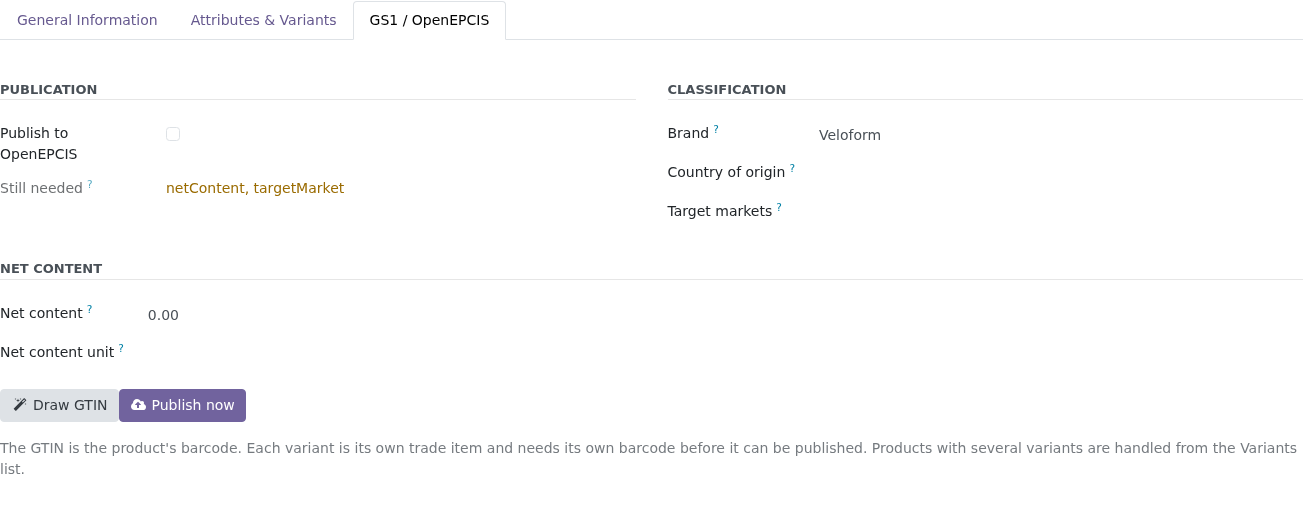Open the Country of origin help icon

click(x=792, y=168)
